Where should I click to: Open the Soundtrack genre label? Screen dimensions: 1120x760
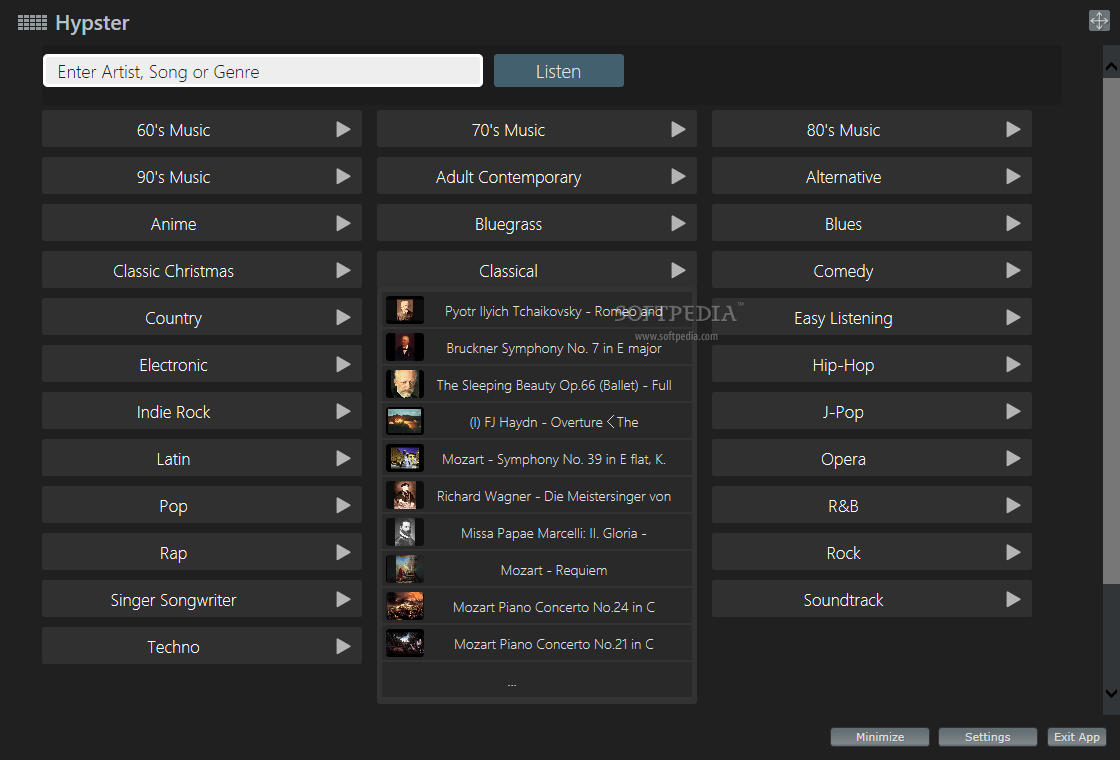(x=844, y=600)
